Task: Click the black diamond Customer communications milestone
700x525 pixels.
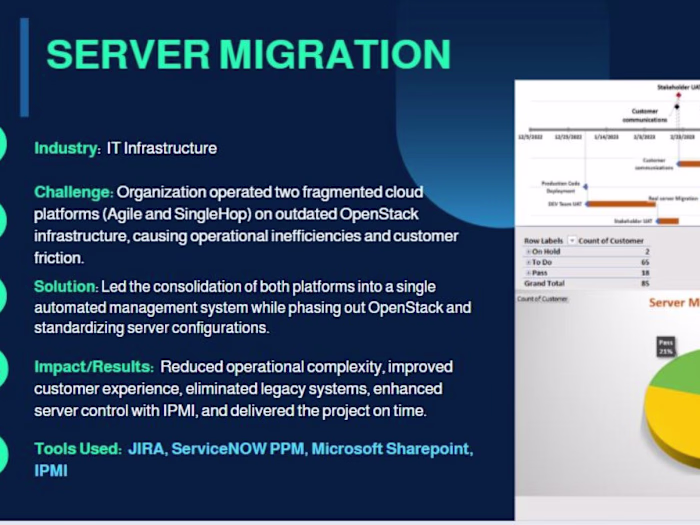Action: tap(677, 107)
